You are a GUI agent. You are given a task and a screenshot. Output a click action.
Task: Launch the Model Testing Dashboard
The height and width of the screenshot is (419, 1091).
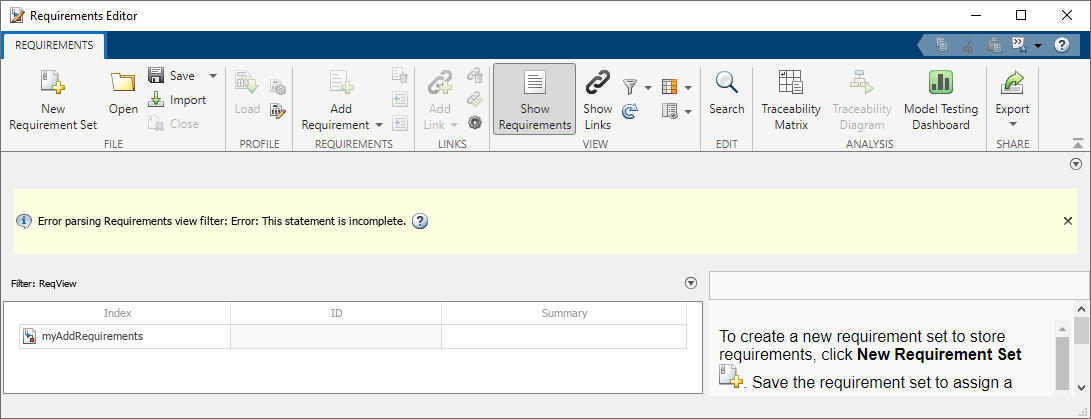coord(941,100)
